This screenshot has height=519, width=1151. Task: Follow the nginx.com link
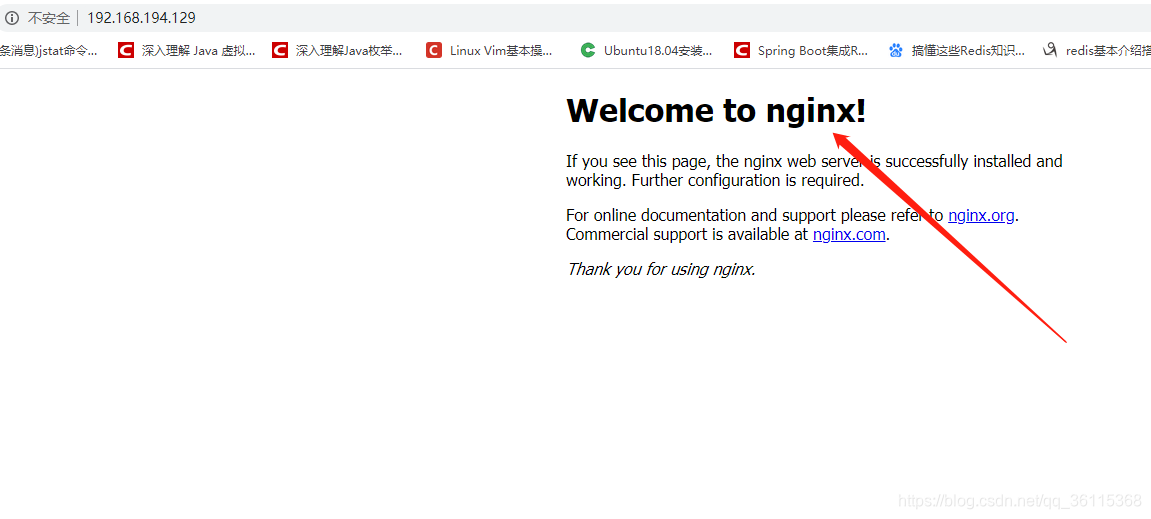pyautogui.click(x=849, y=235)
